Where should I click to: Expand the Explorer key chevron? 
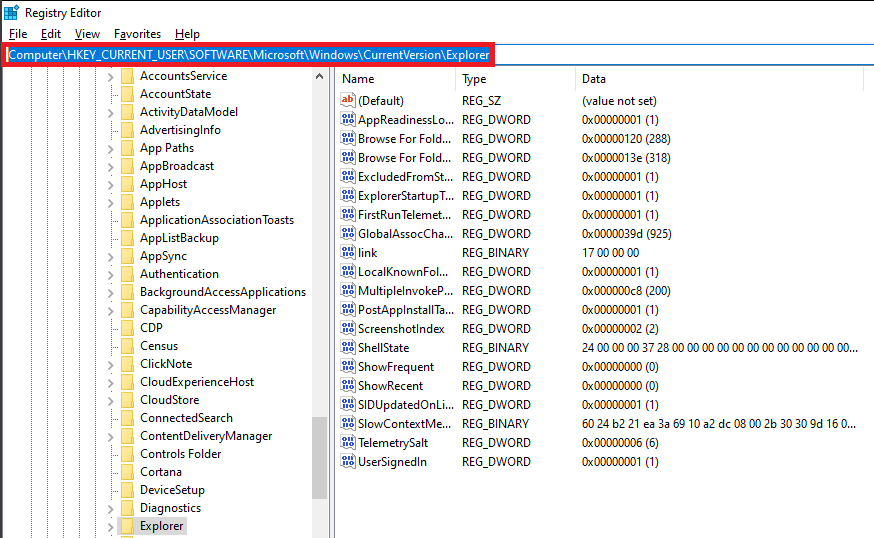click(111, 526)
